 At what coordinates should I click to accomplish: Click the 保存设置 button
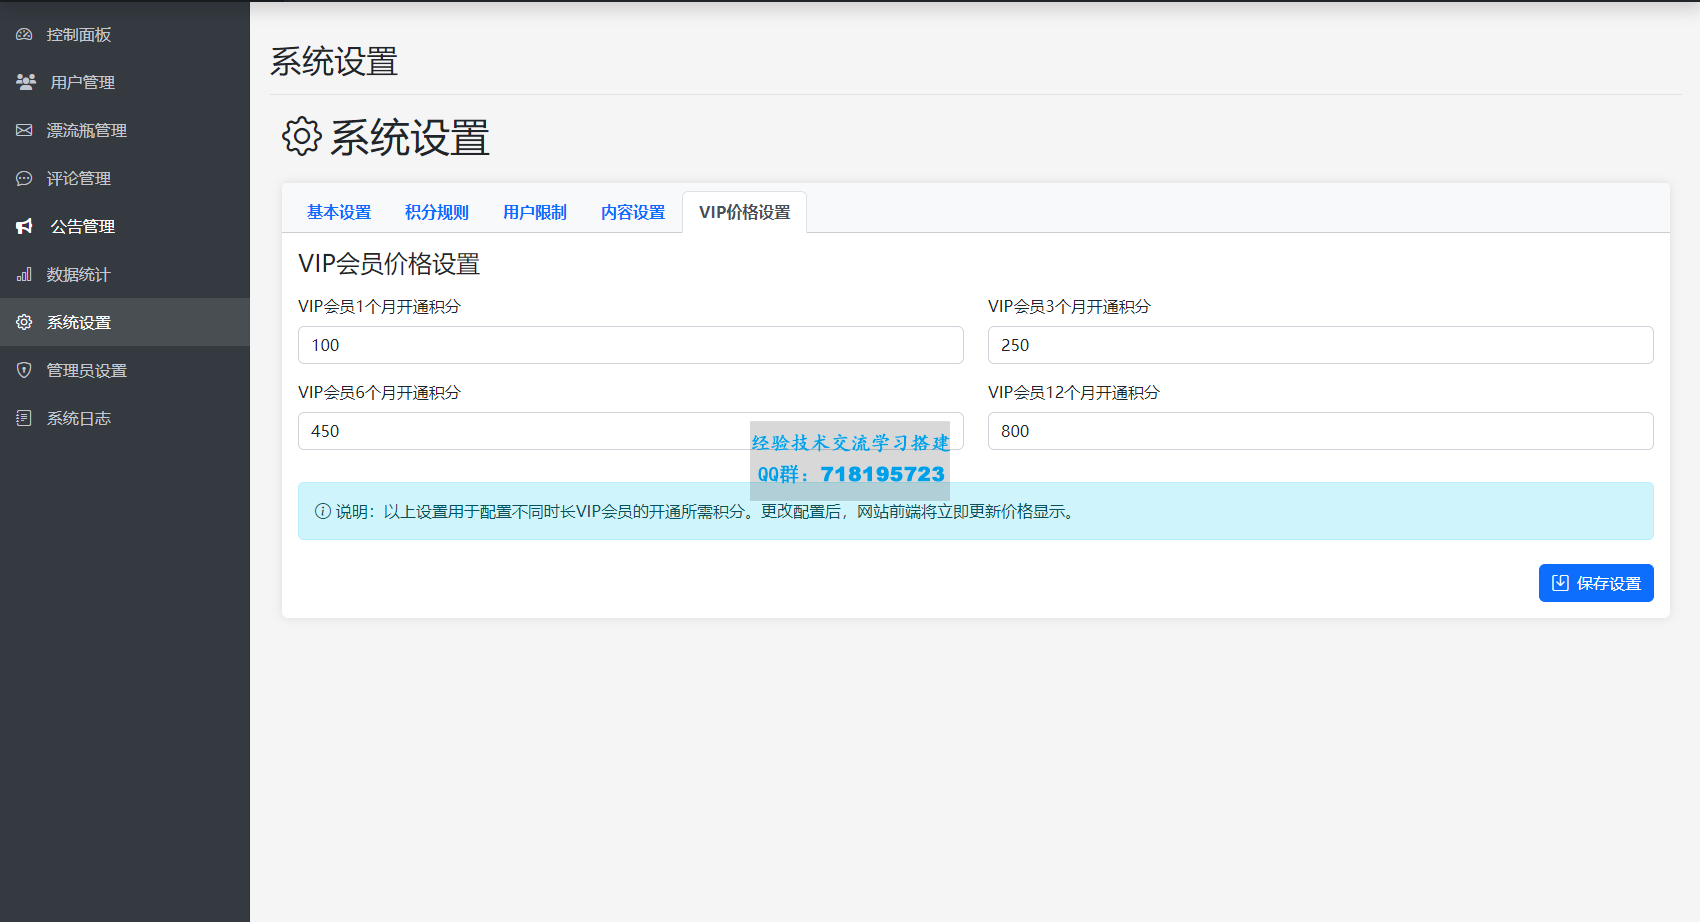pos(1596,583)
